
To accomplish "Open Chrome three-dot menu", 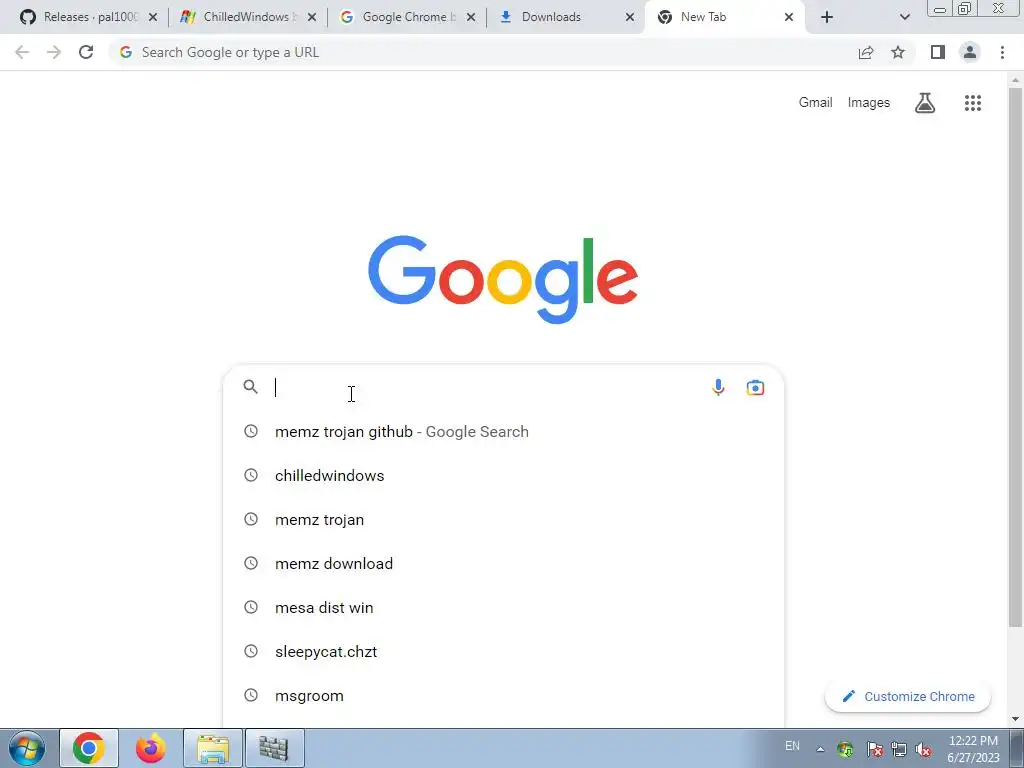I will (1002, 52).
